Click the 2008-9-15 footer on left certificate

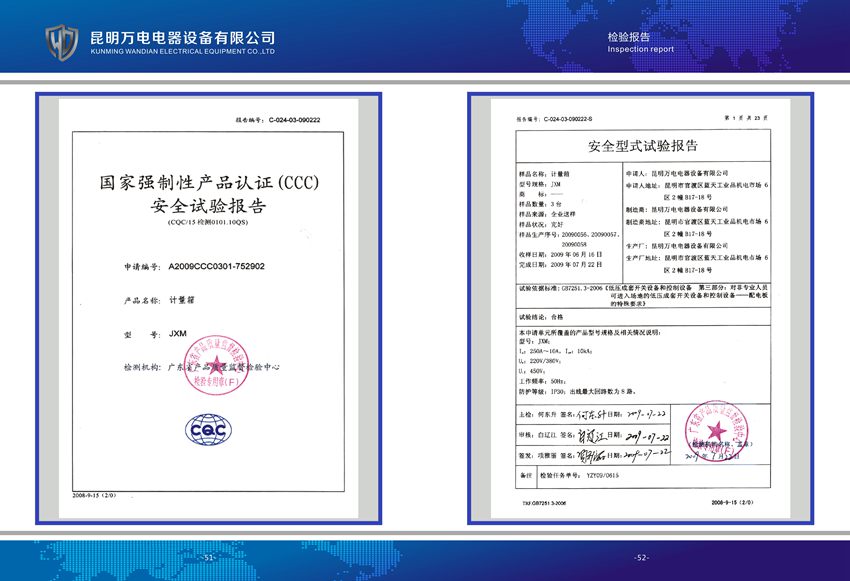tap(96, 495)
